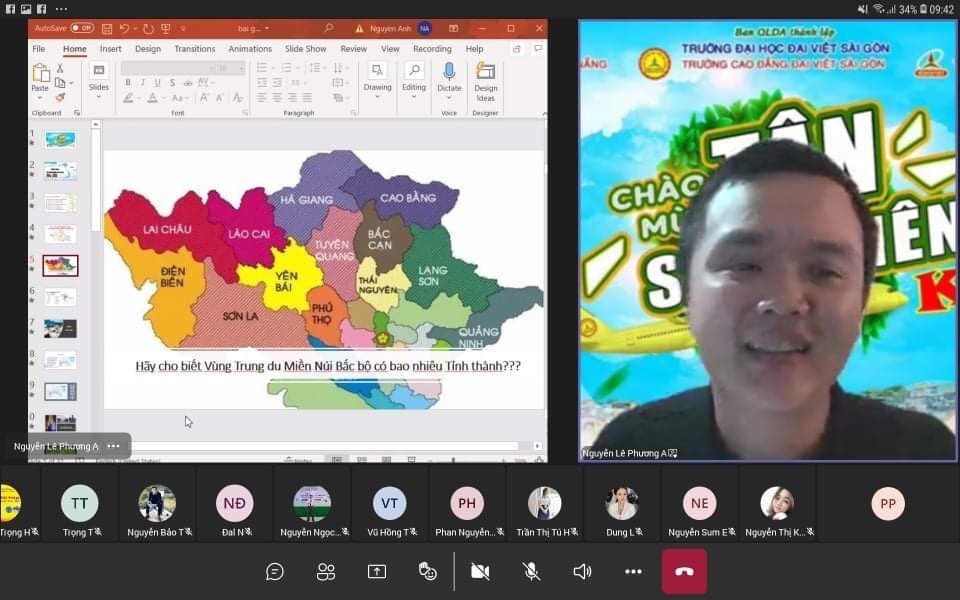This screenshot has width=960, height=600.
Task: Switch to the Slide Show tab
Action: (305, 49)
